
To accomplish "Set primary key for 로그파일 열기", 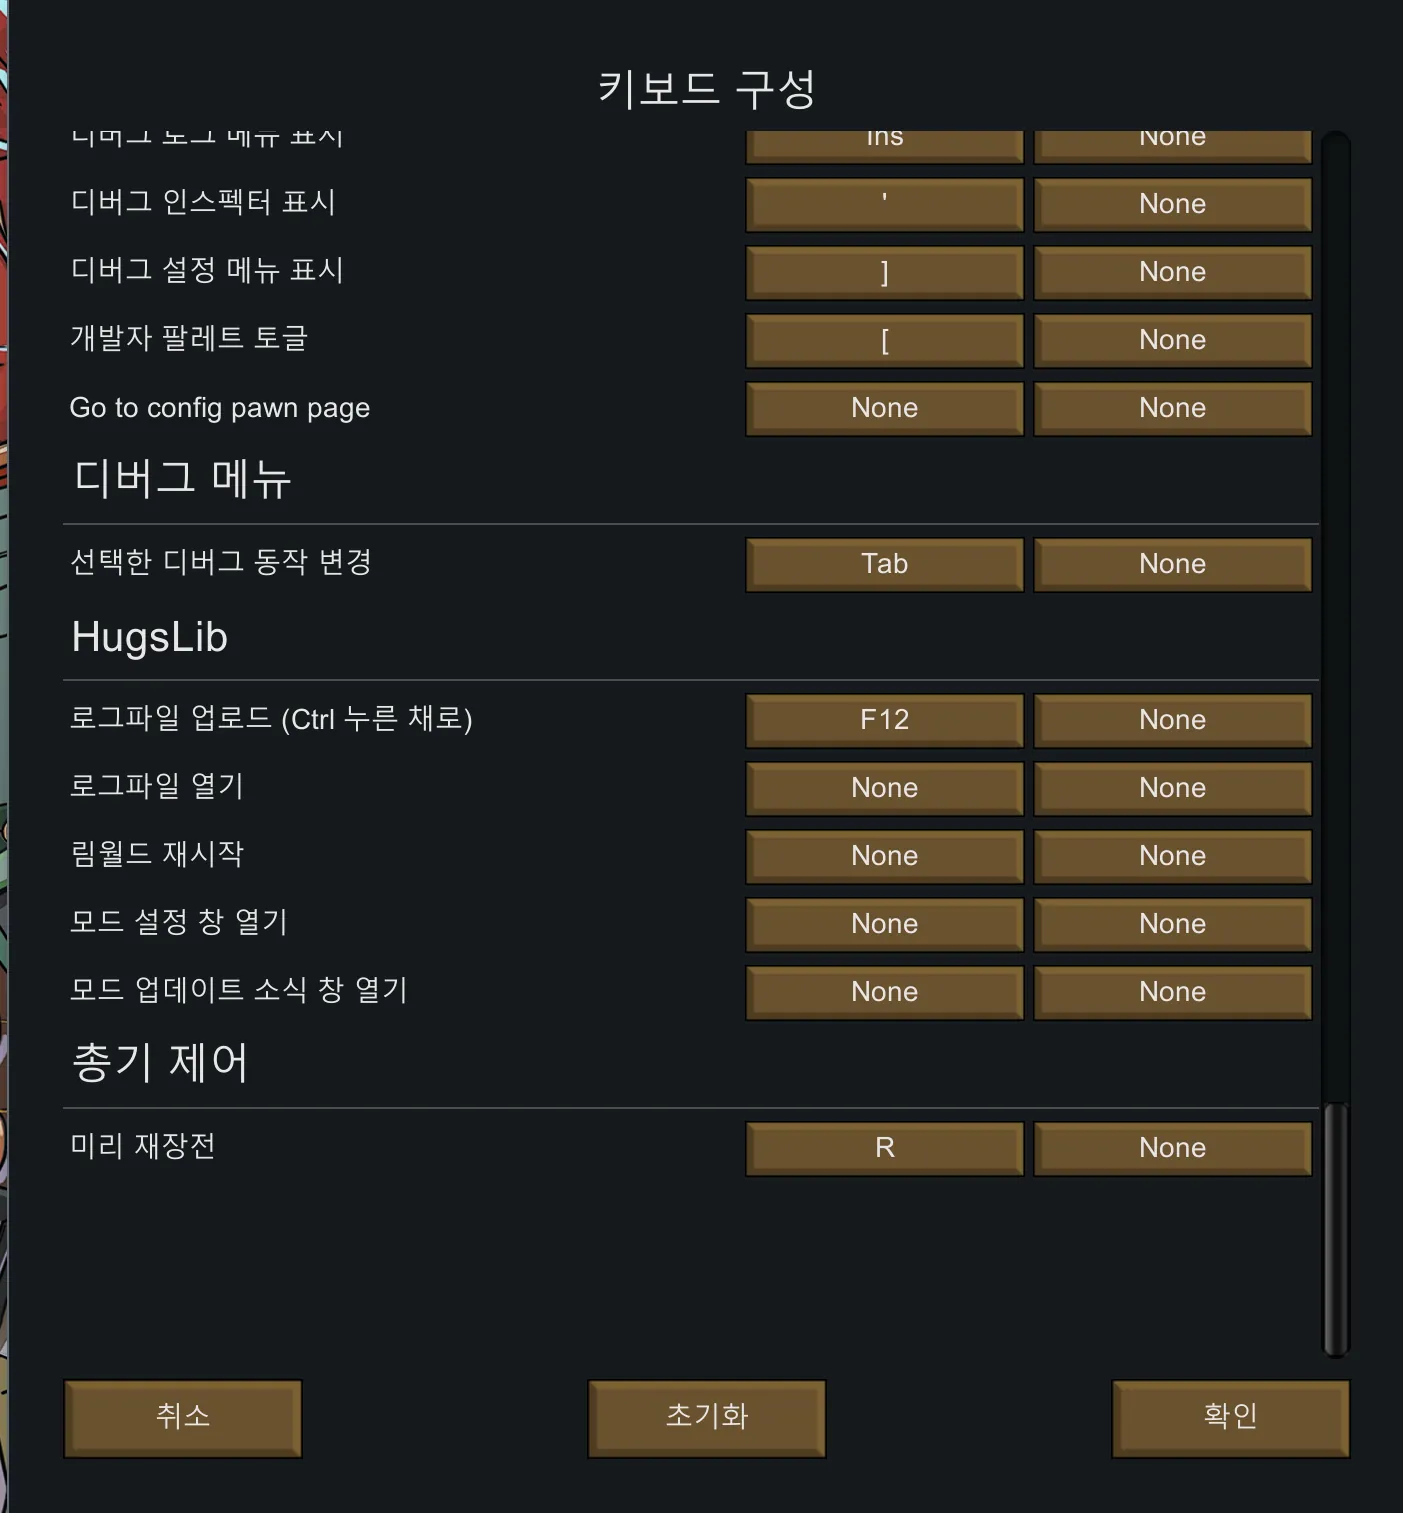I will pos(884,788).
